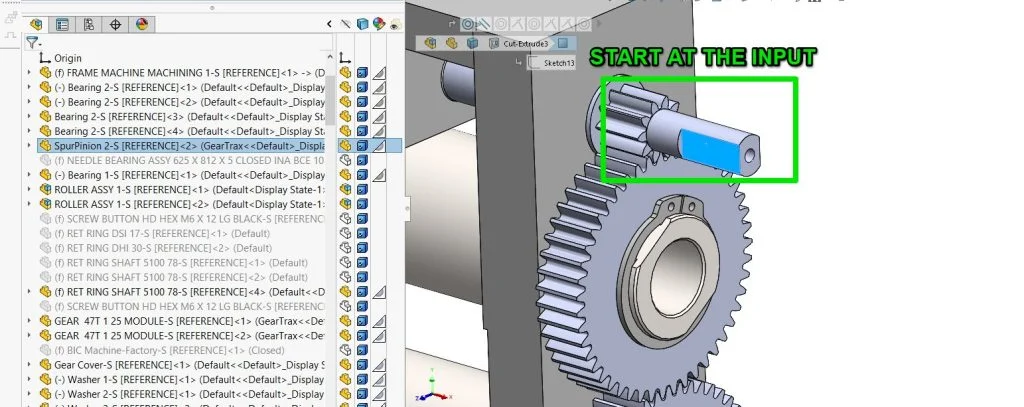The image size is (1024, 407).
Task: Click the Hide/Show column header icon
Action: (347, 24)
